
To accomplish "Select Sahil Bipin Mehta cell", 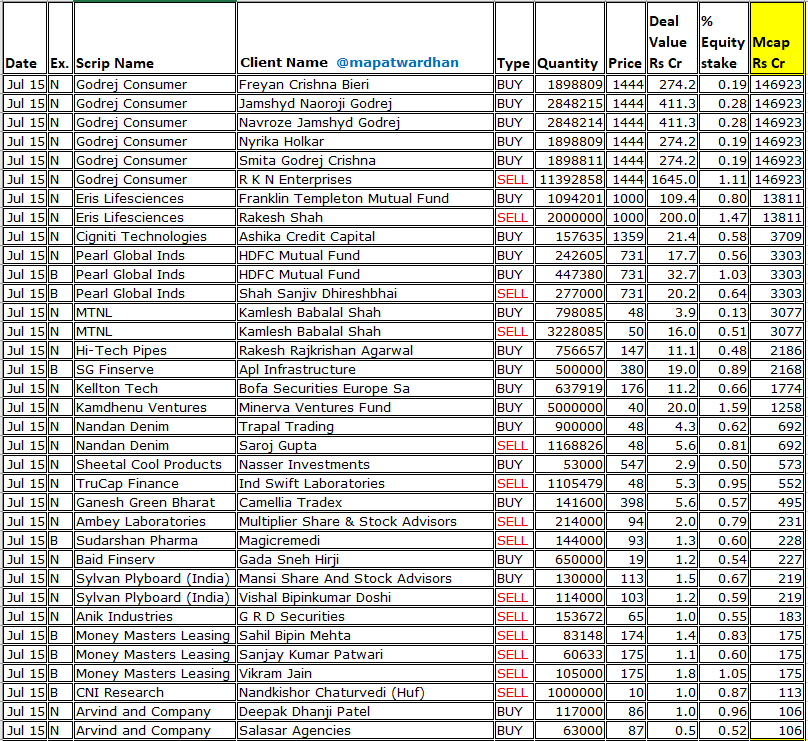I will click(365, 636).
